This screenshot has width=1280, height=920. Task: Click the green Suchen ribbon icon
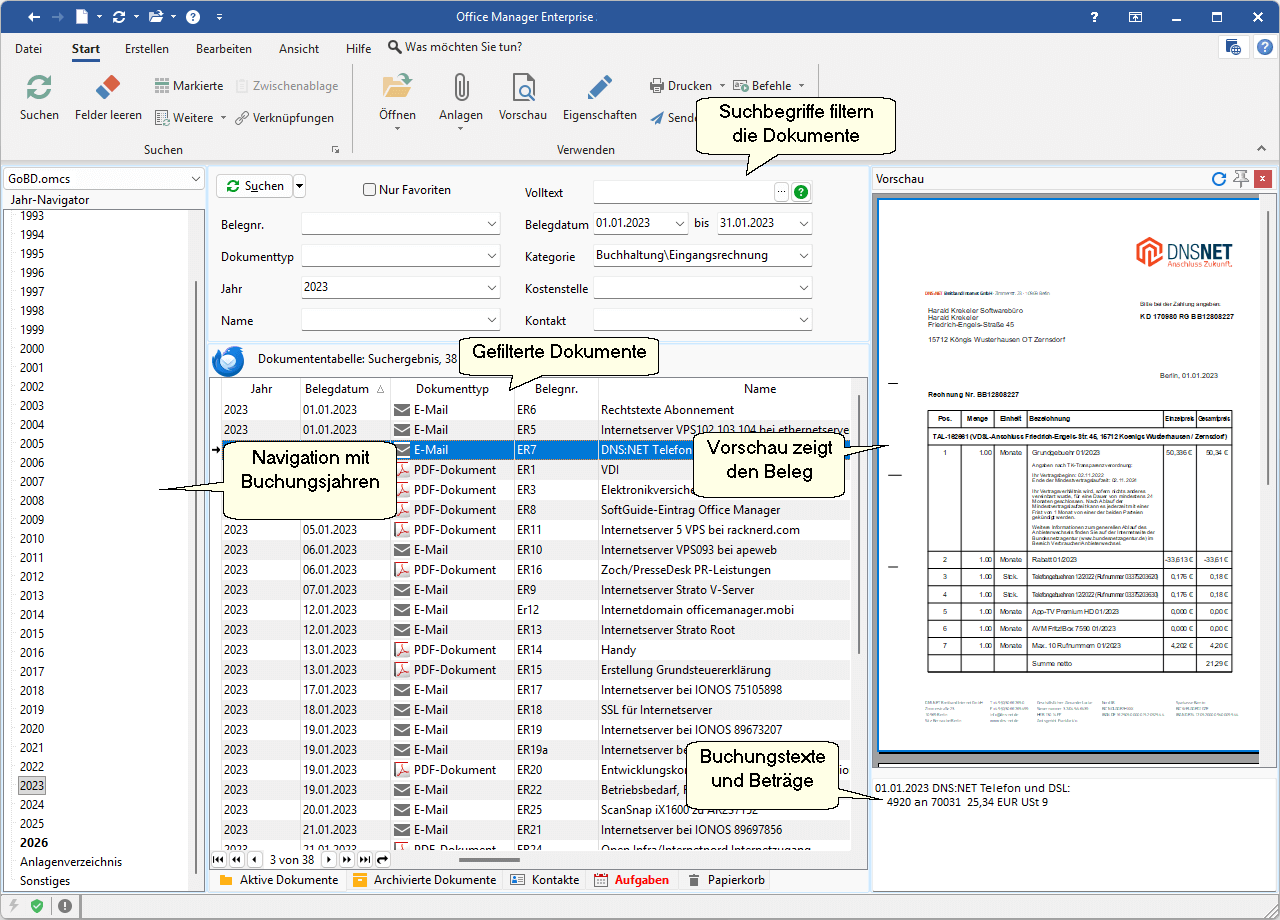coord(39,88)
